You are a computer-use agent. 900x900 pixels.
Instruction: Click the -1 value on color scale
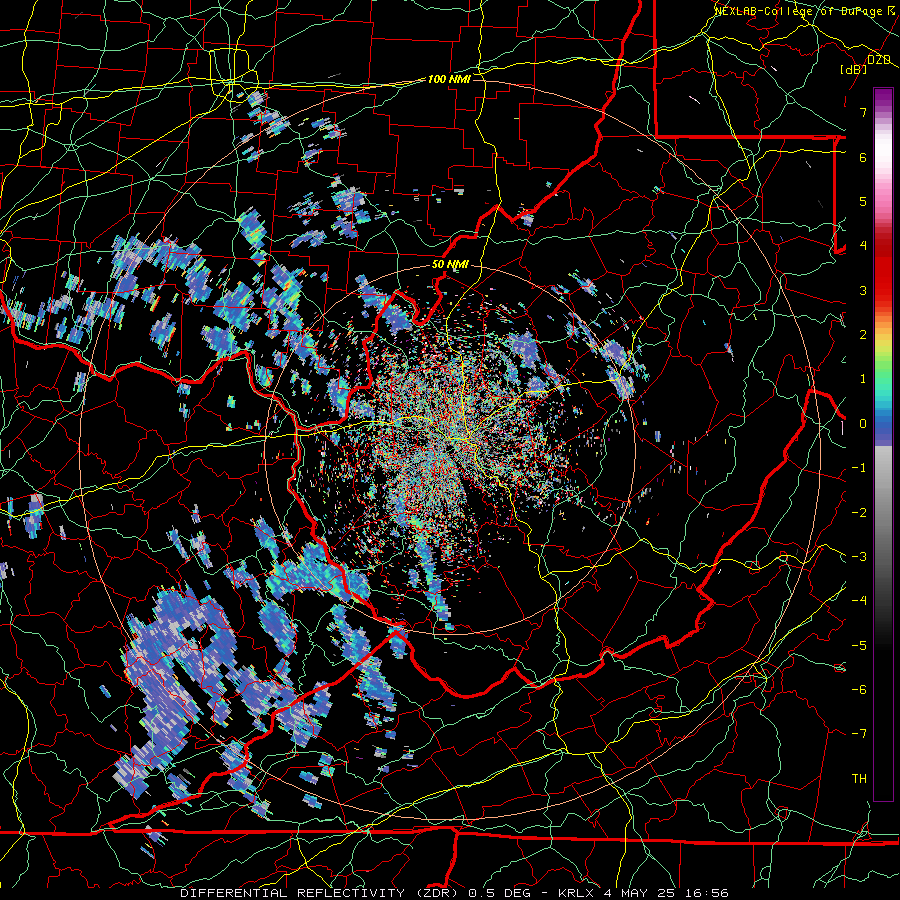[x=859, y=467]
